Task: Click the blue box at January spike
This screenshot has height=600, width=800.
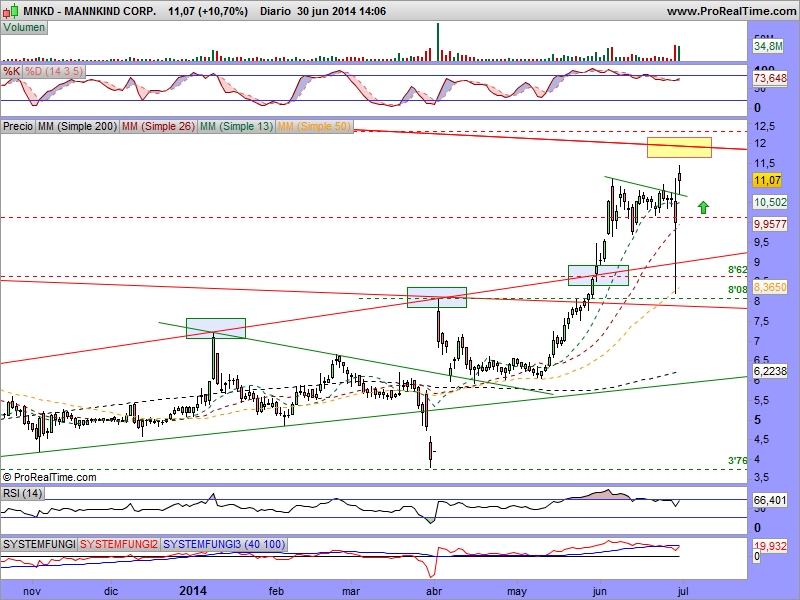Action: coord(216,328)
